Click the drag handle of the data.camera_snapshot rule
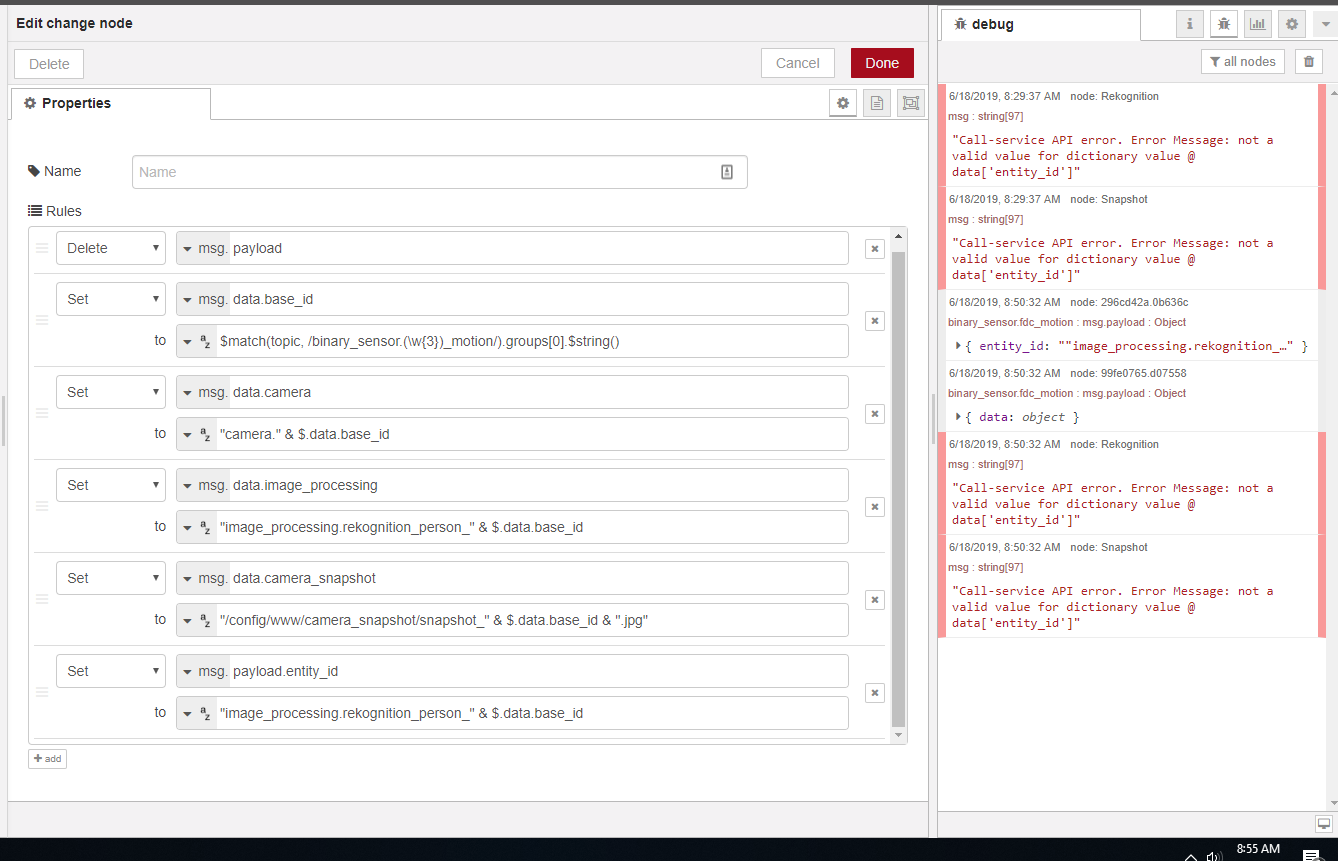This screenshot has width=1338, height=861. [42, 599]
